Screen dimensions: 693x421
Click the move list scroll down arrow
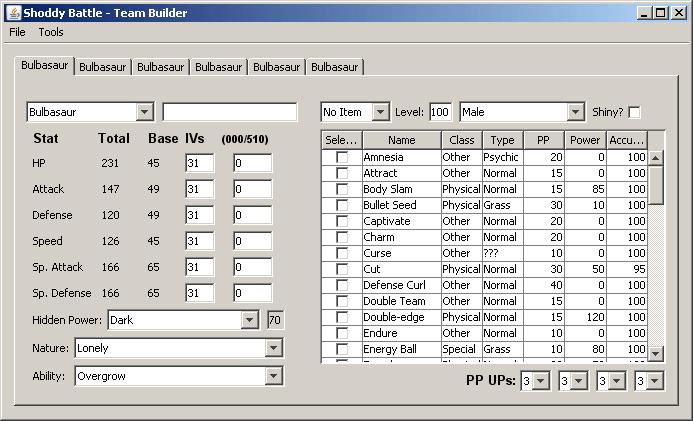(x=656, y=353)
